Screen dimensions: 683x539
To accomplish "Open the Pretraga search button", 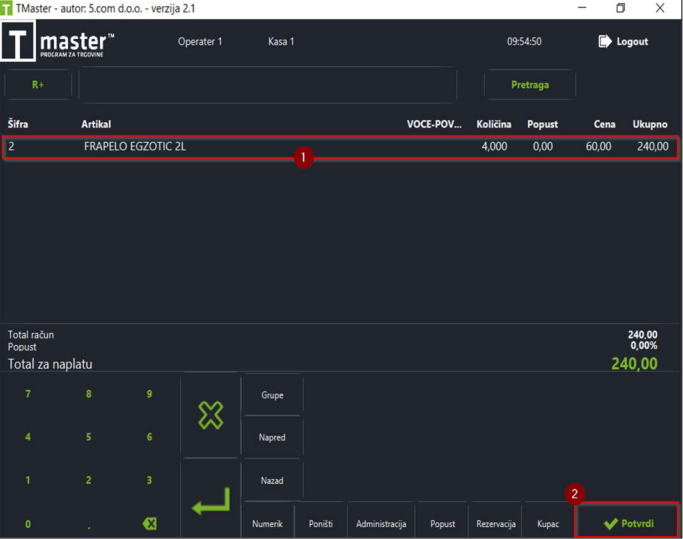I will coord(530,85).
